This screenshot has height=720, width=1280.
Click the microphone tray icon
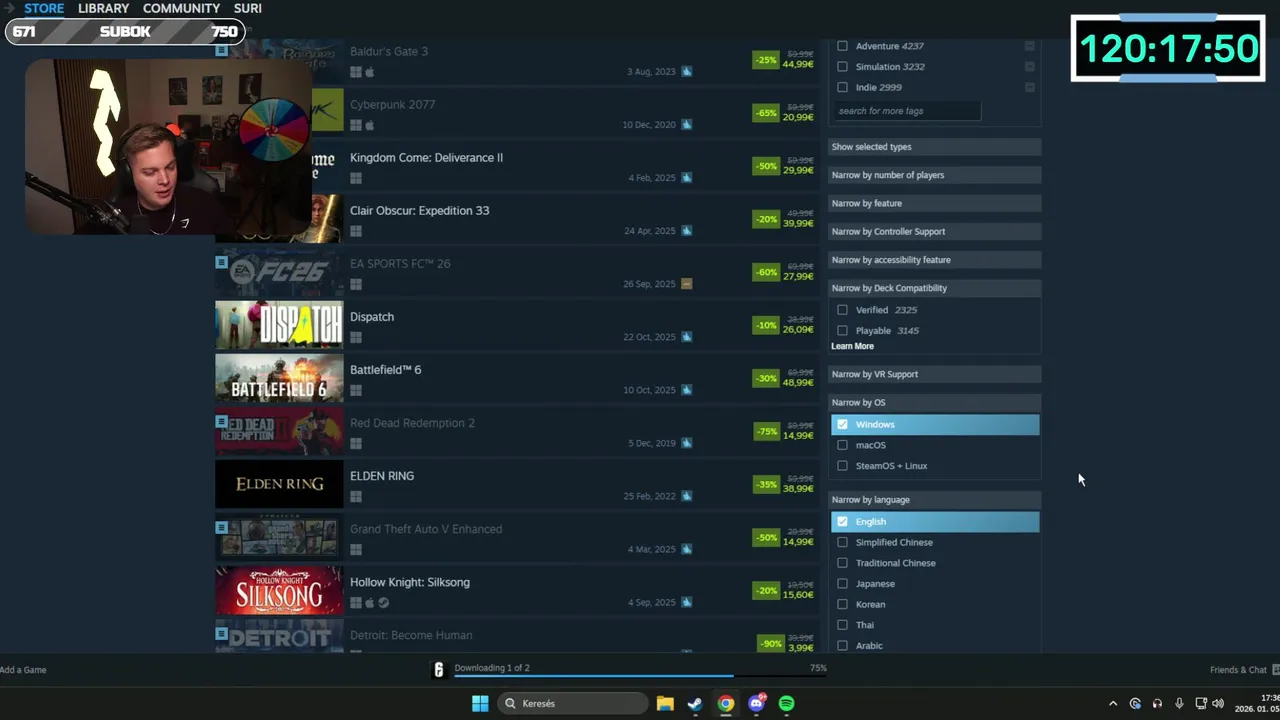pos(1179,704)
